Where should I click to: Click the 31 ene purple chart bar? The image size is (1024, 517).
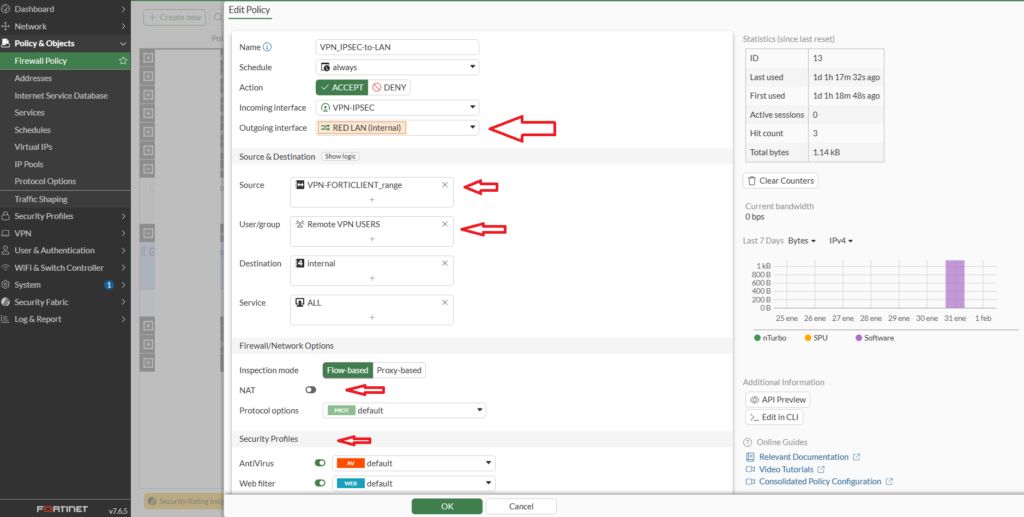click(955, 284)
